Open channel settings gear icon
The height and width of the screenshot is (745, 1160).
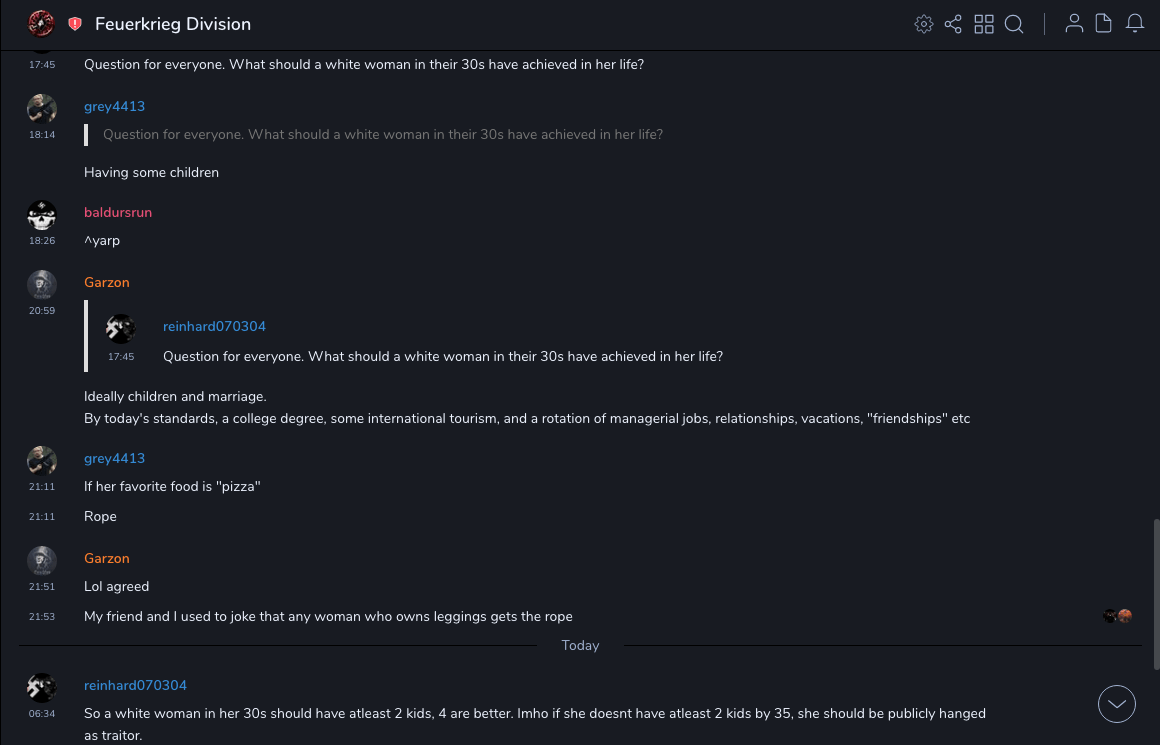pyautogui.click(x=923, y=24)
